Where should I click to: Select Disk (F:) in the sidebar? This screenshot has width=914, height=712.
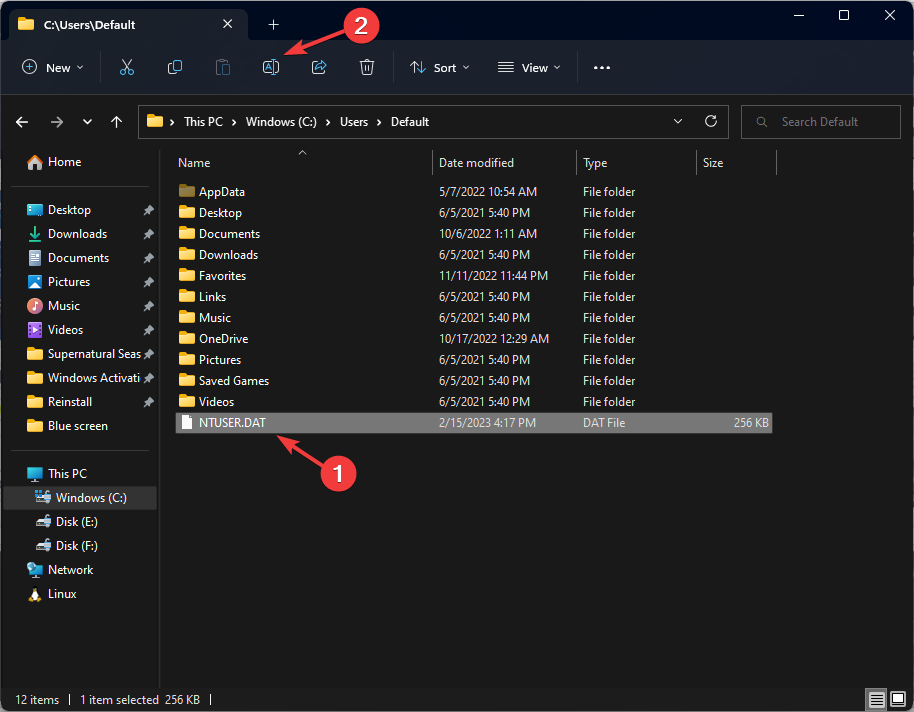click(x=66, y=546)
